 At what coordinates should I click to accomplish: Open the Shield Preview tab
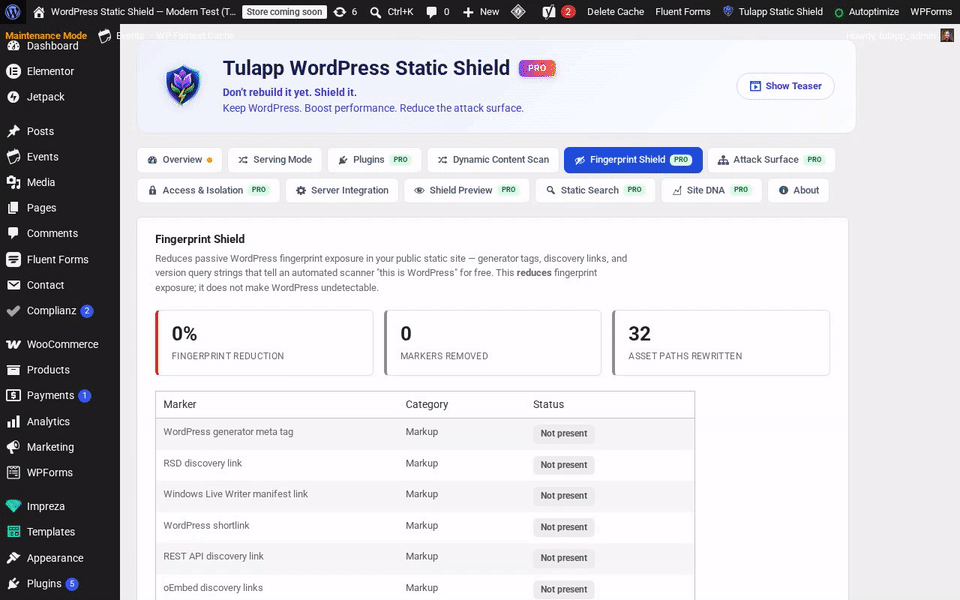[467, 190]
